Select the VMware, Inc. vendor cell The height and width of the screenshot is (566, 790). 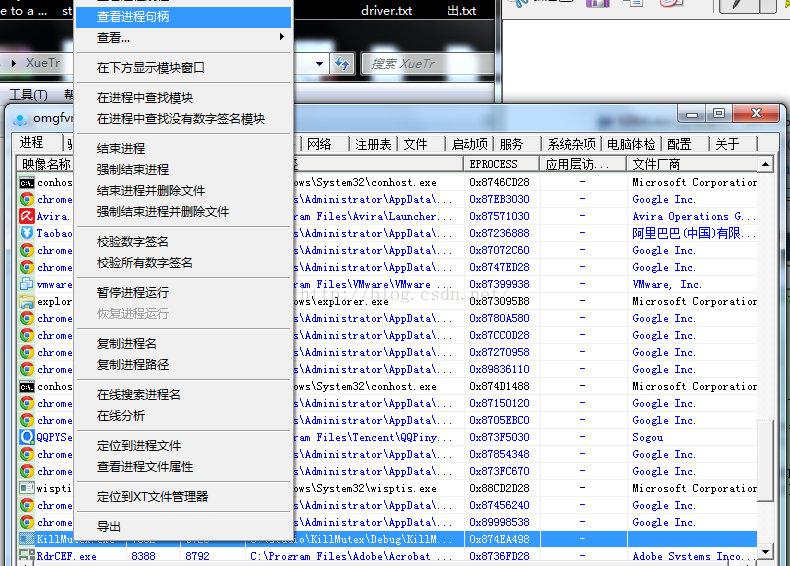(x=692, y=284)
